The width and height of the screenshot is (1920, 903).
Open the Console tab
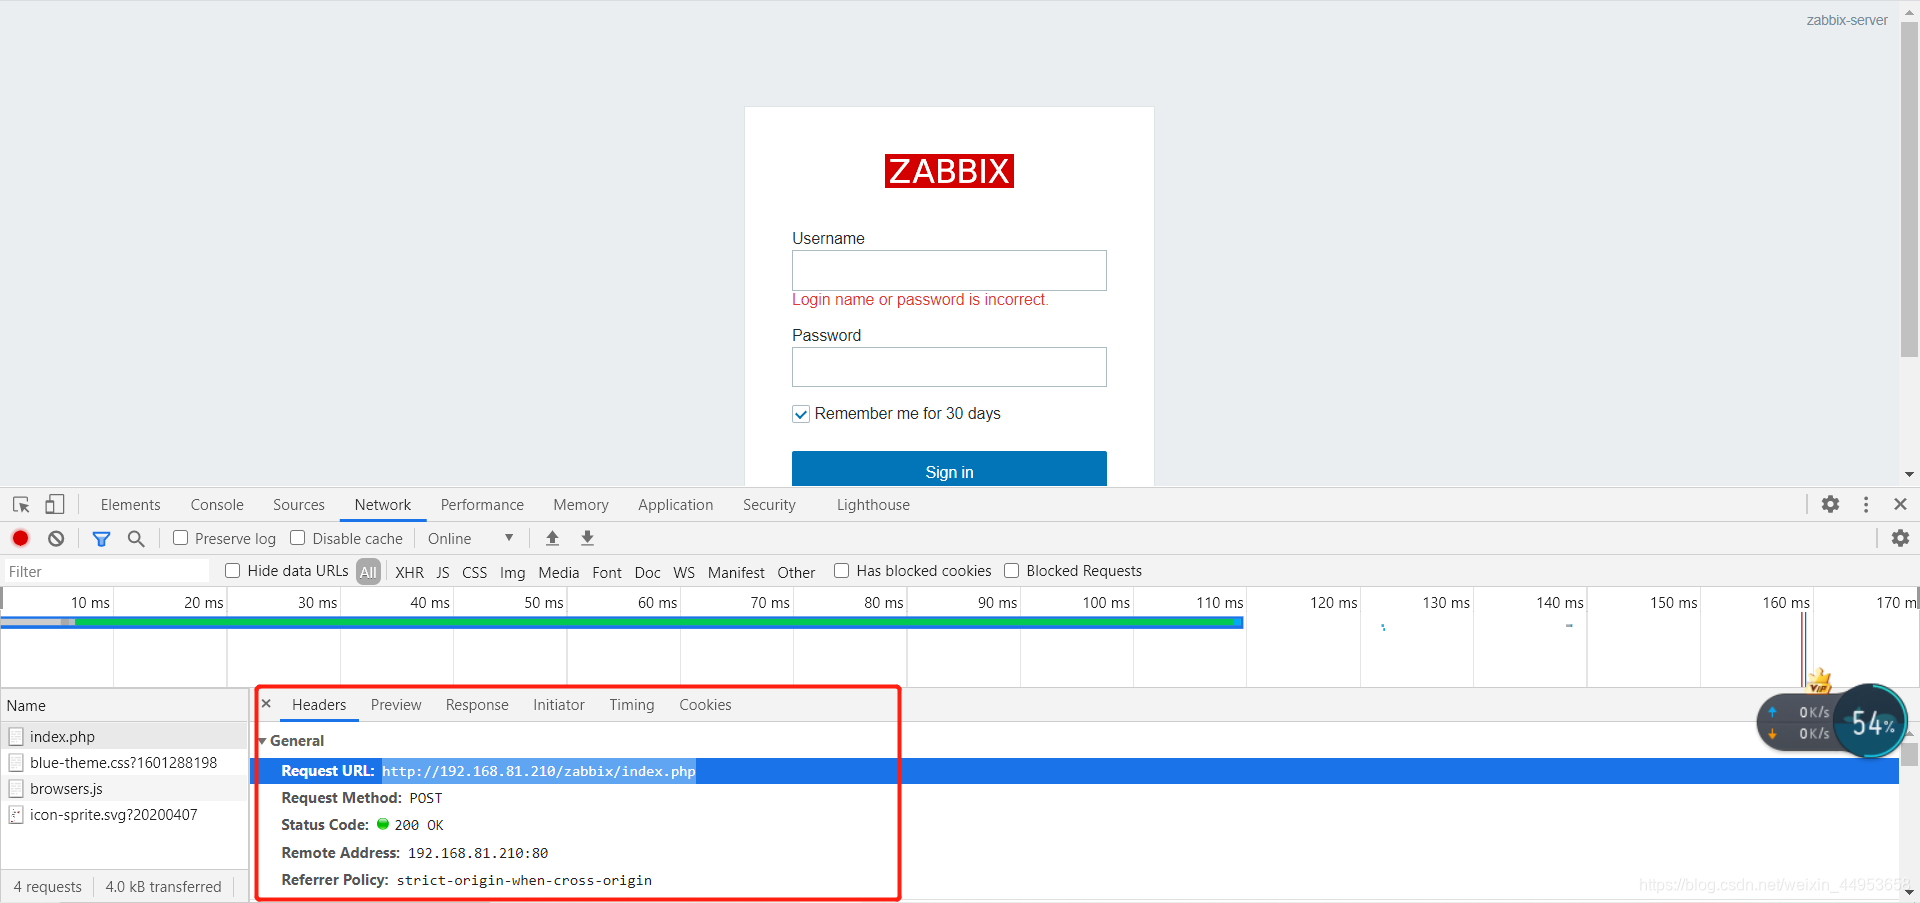(x=217, y=505)
